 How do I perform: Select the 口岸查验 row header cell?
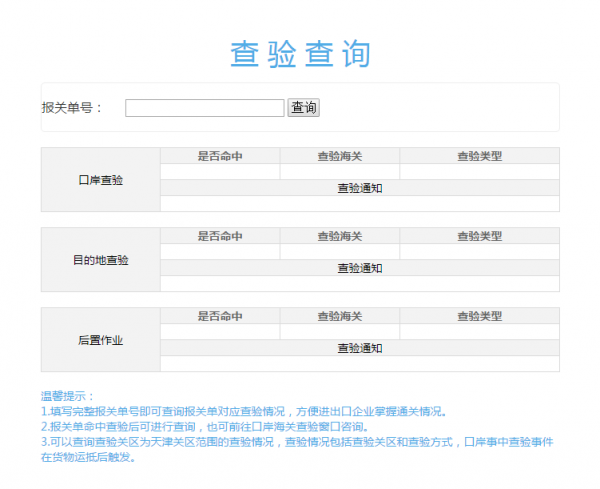tap(100, 180)
